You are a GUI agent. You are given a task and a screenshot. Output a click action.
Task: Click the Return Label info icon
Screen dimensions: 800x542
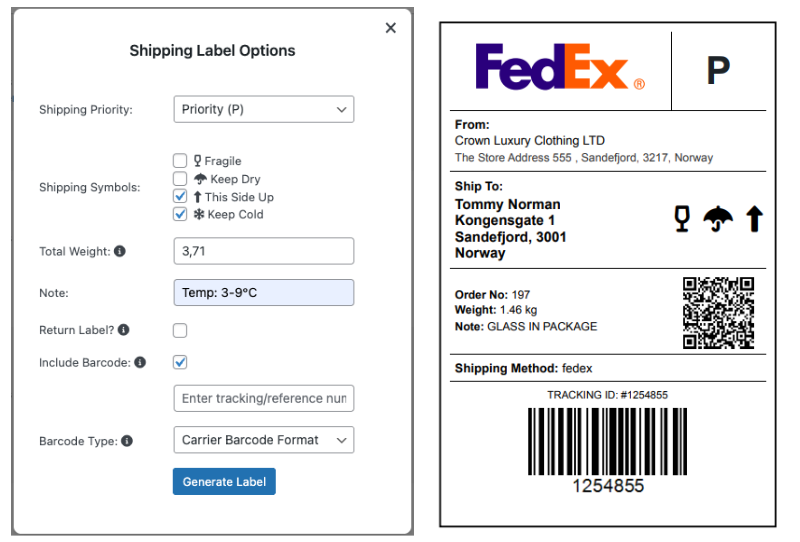[x=124, y=330]
